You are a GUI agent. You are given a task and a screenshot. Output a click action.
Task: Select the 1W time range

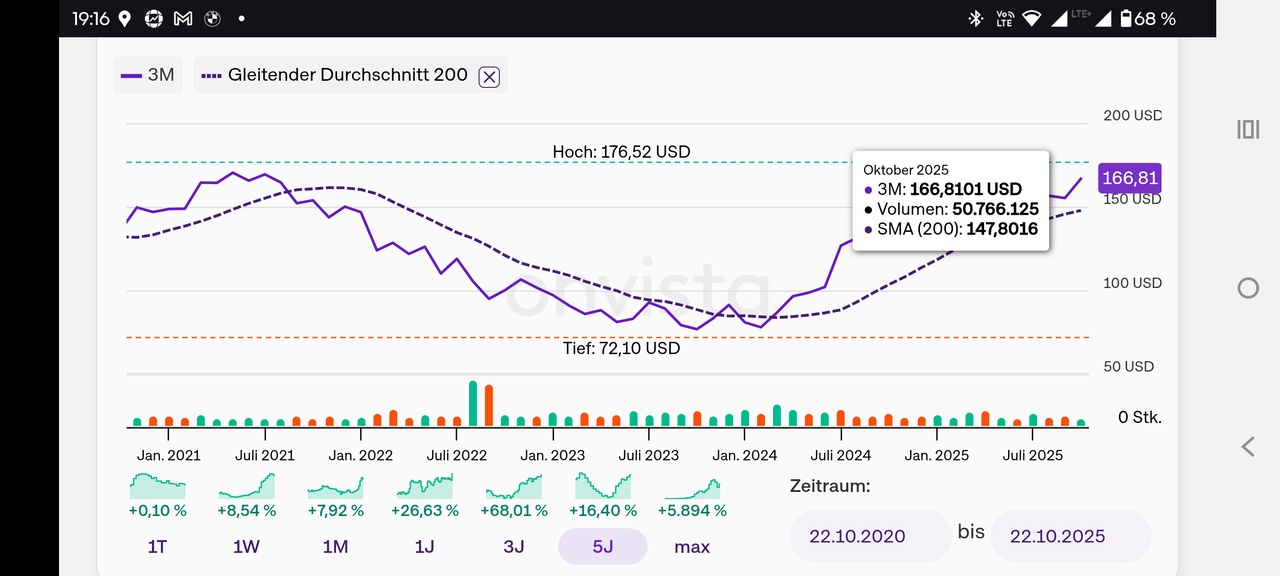(246, 547)
